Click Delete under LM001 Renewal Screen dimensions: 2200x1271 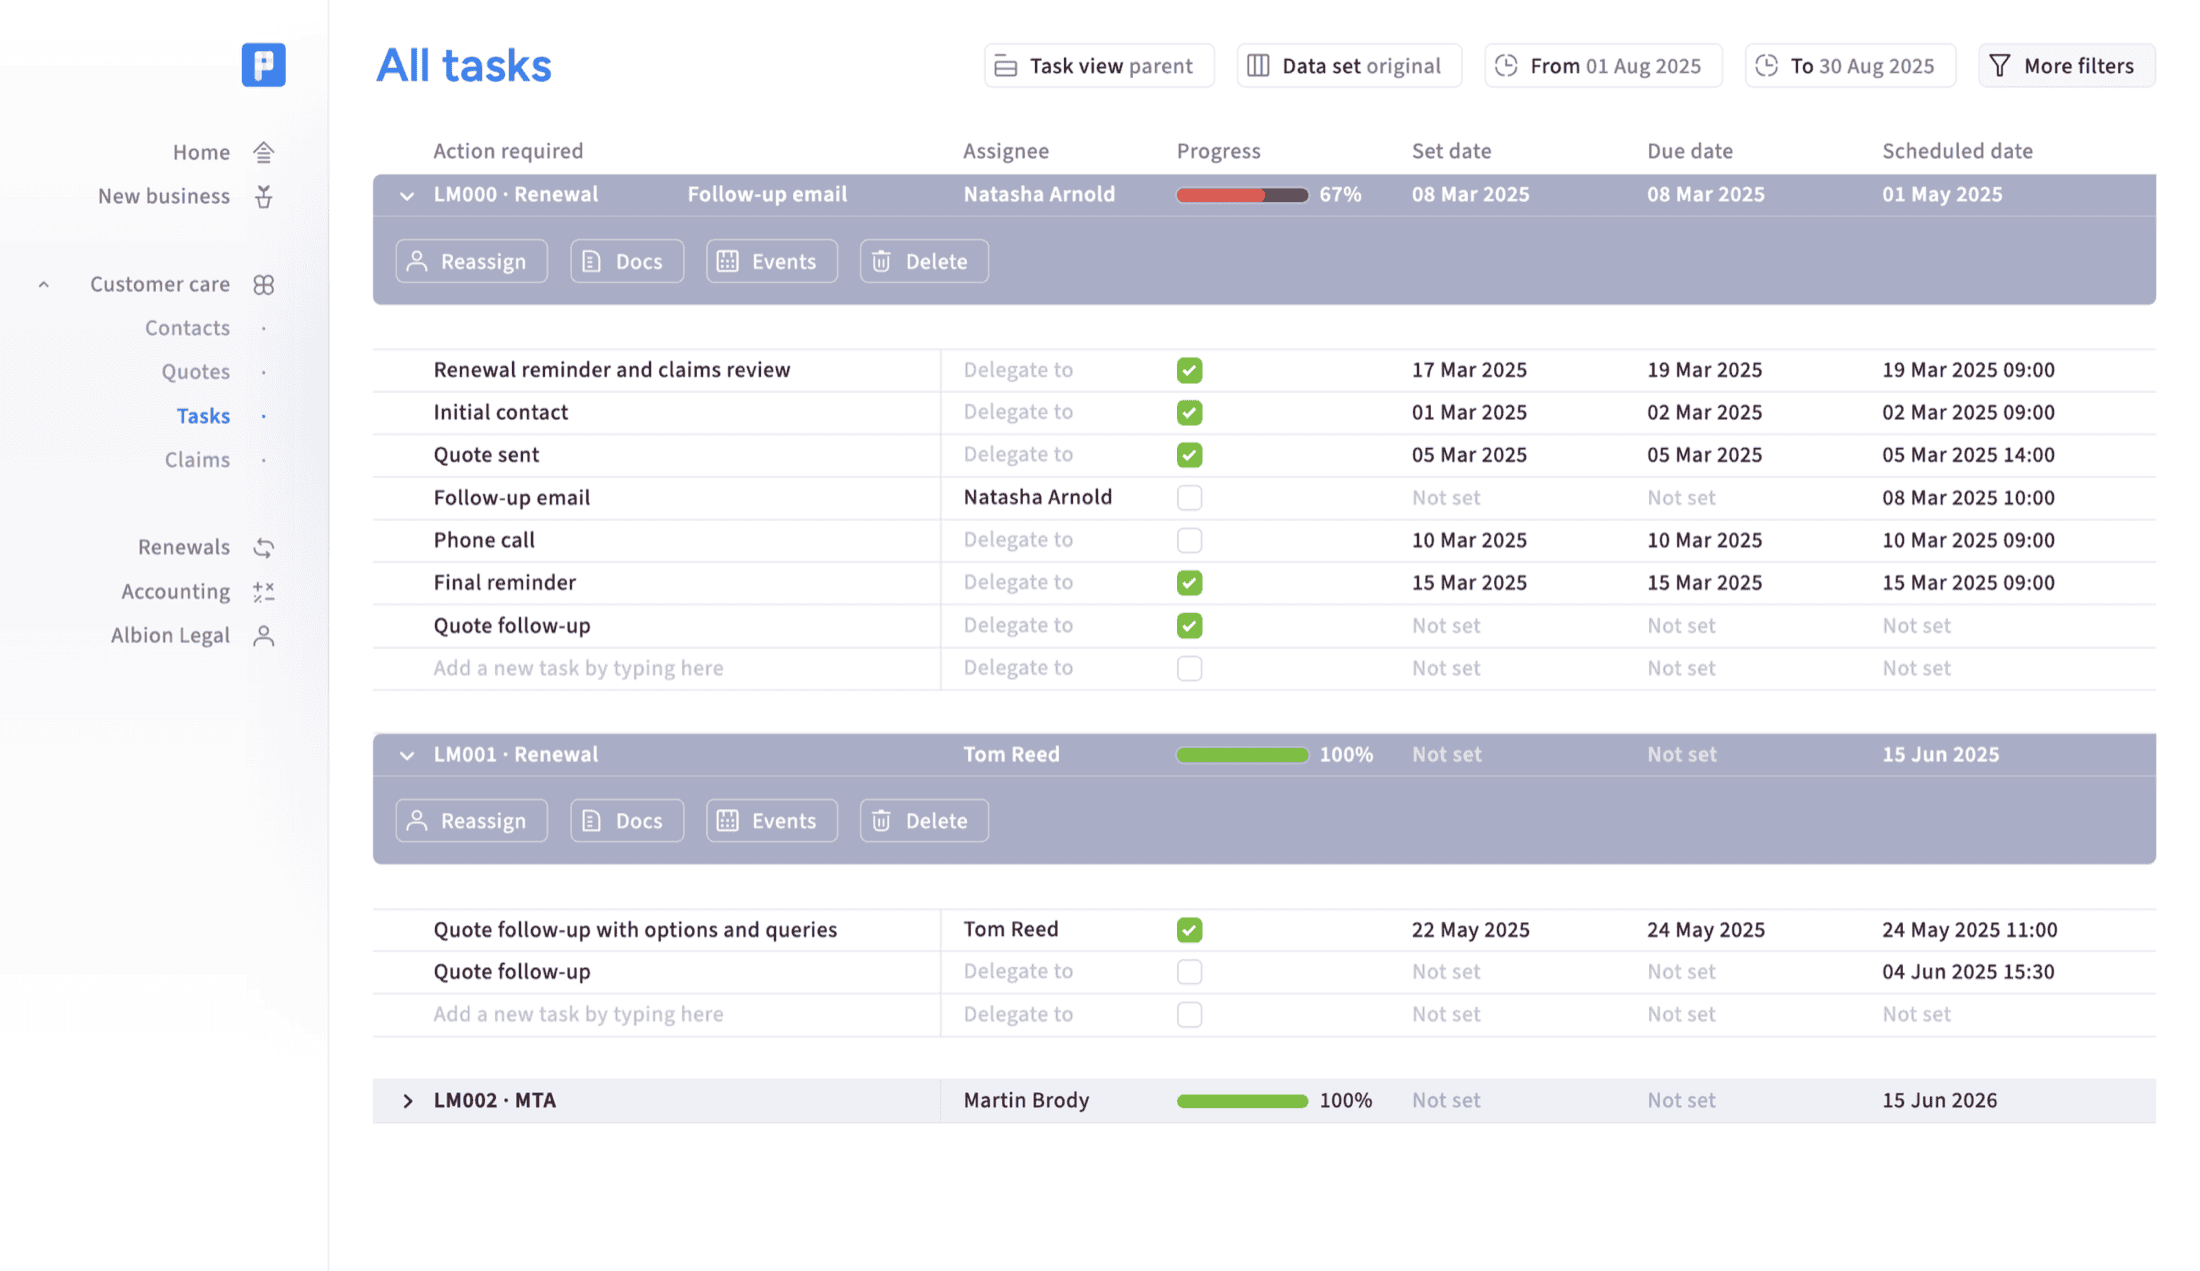pos(924,821)
